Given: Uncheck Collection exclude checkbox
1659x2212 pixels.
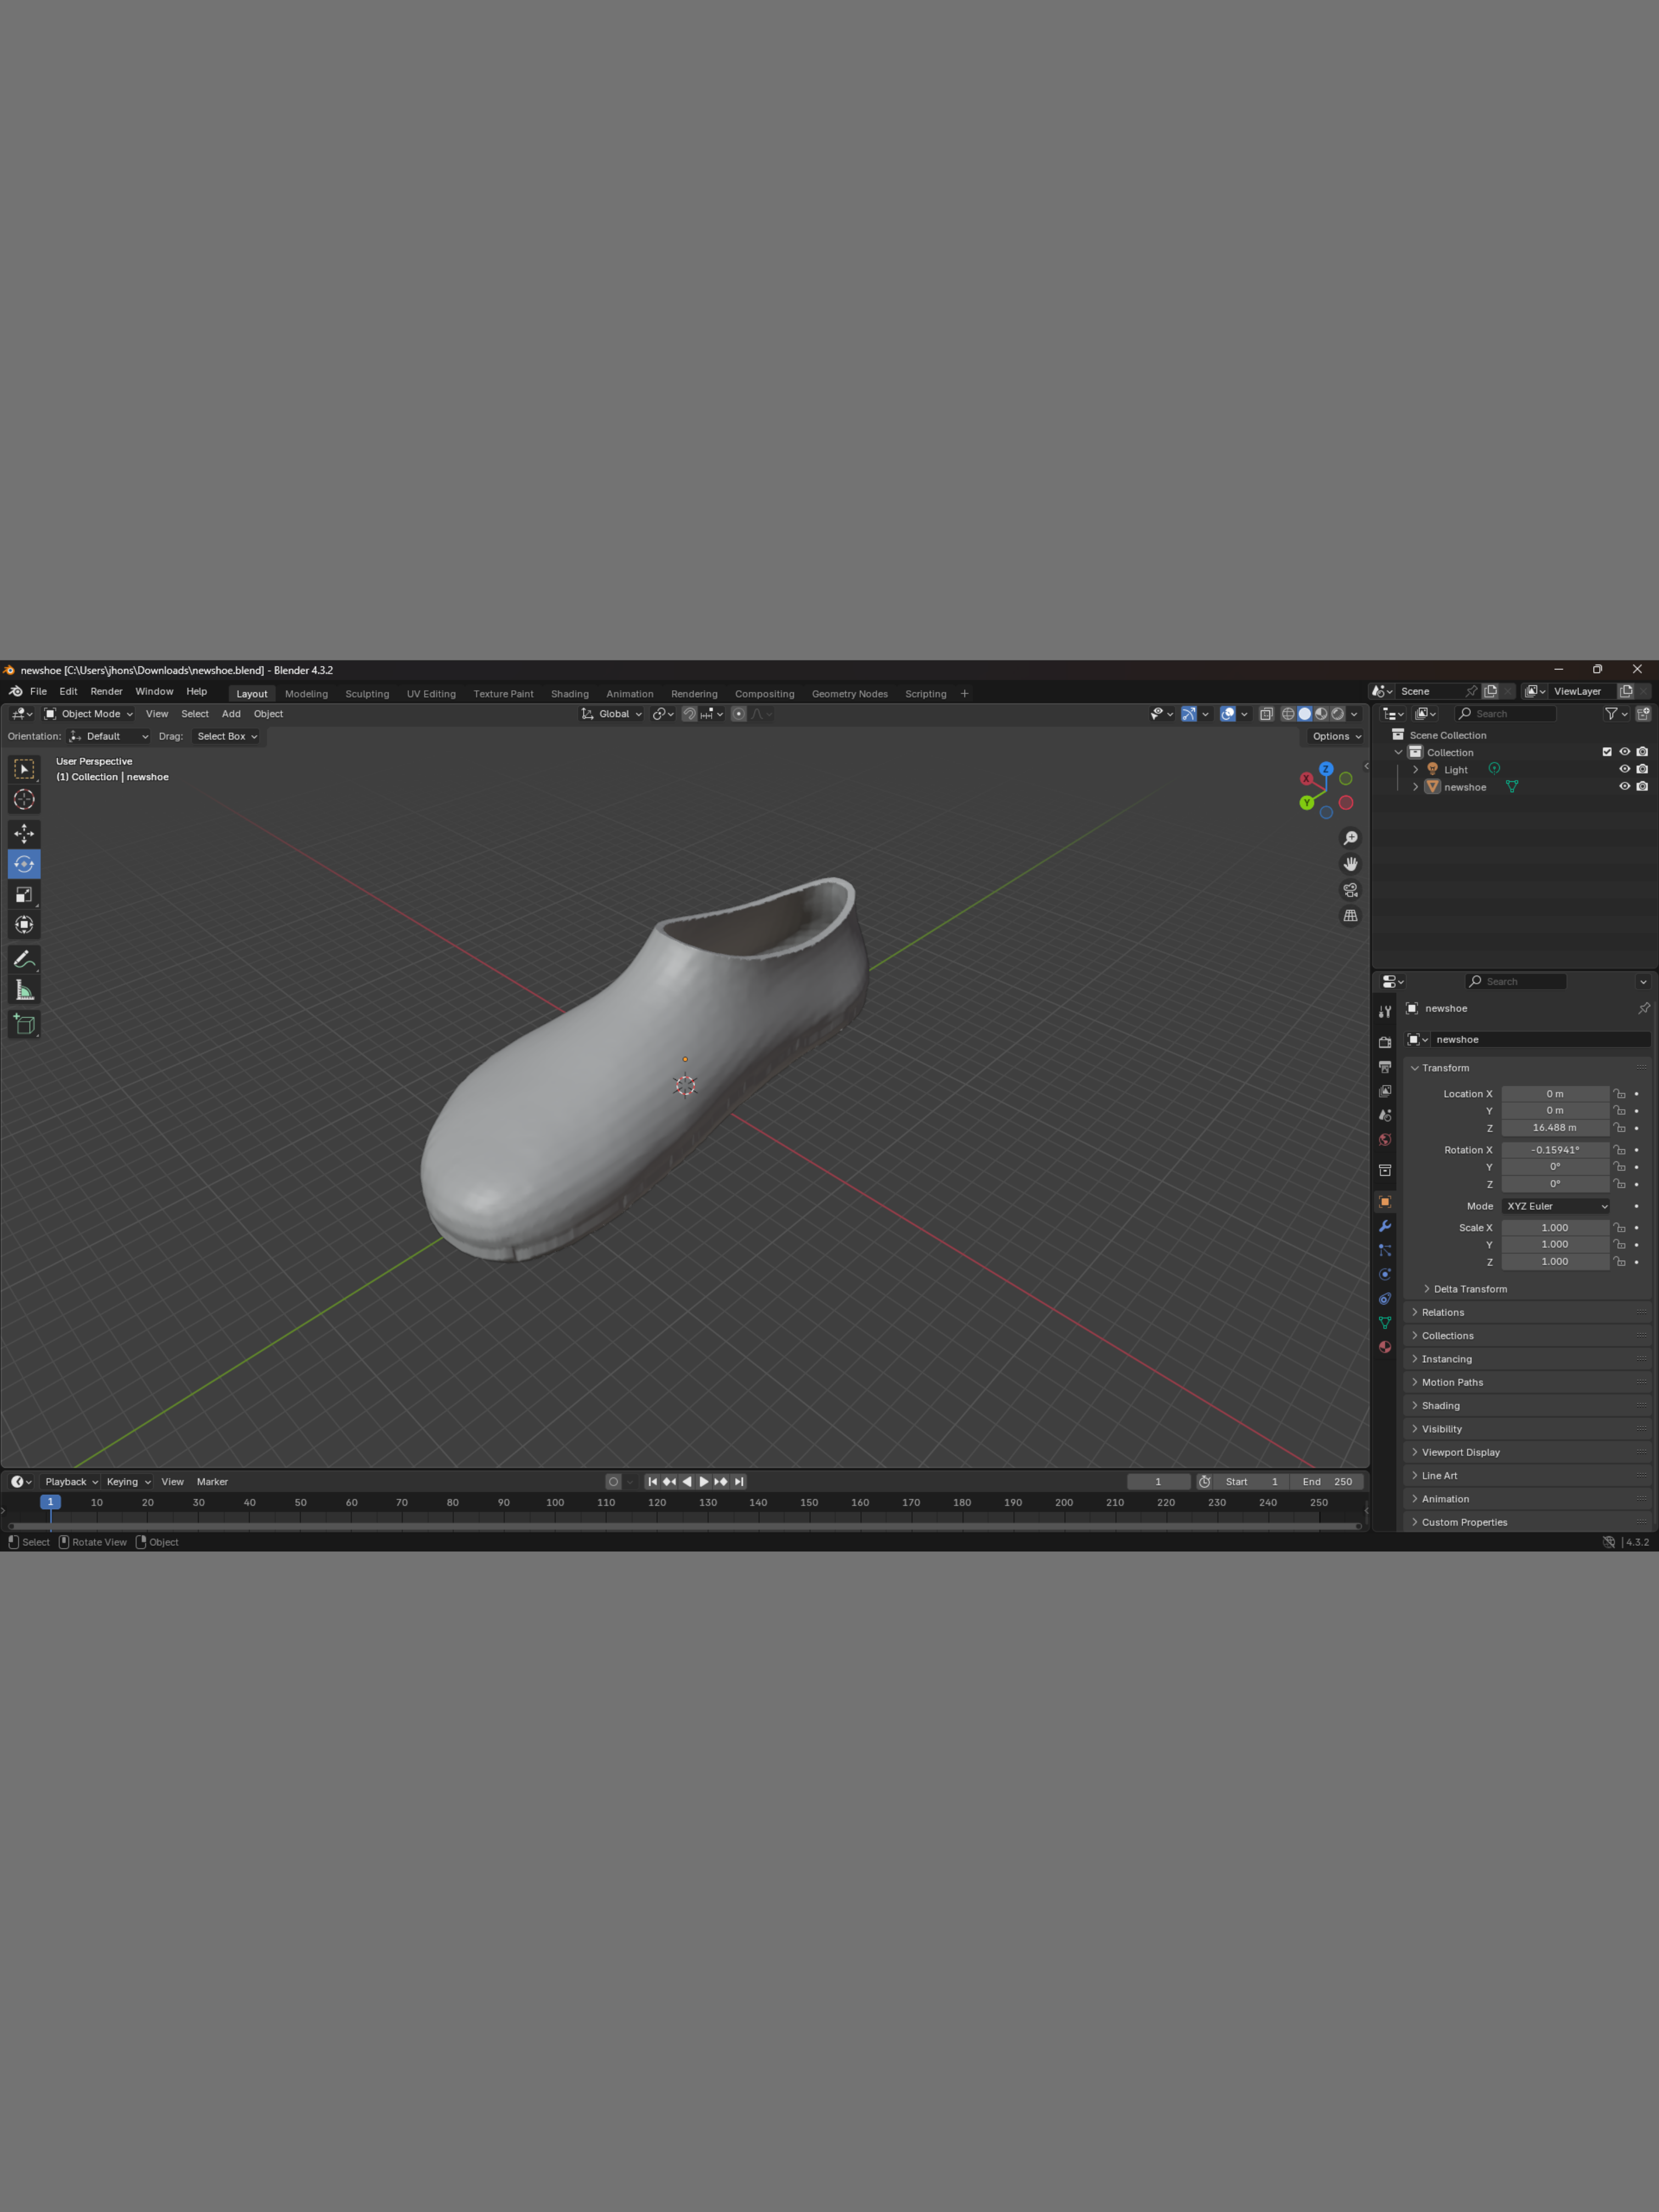Looking at the screenshot, I should 1607,752.
